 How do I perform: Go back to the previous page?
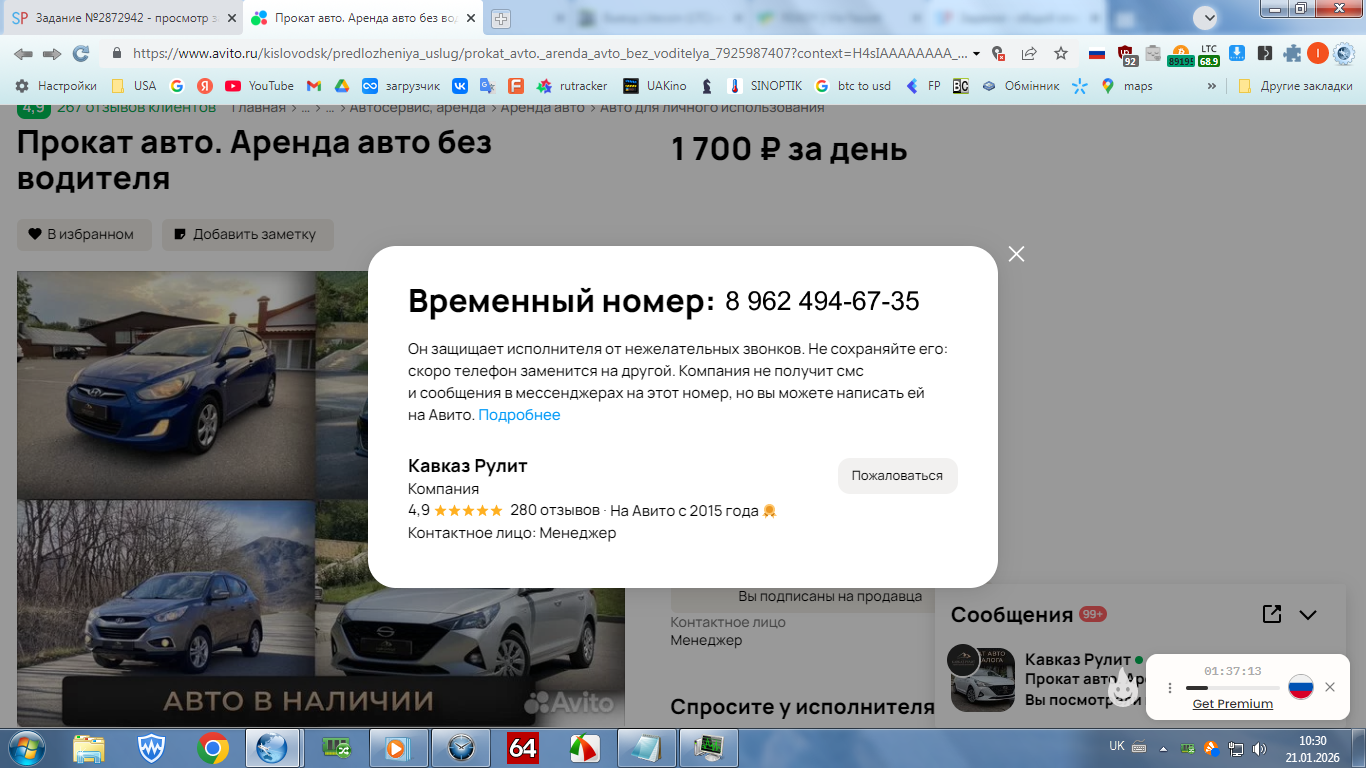click(x=23, y=53)
